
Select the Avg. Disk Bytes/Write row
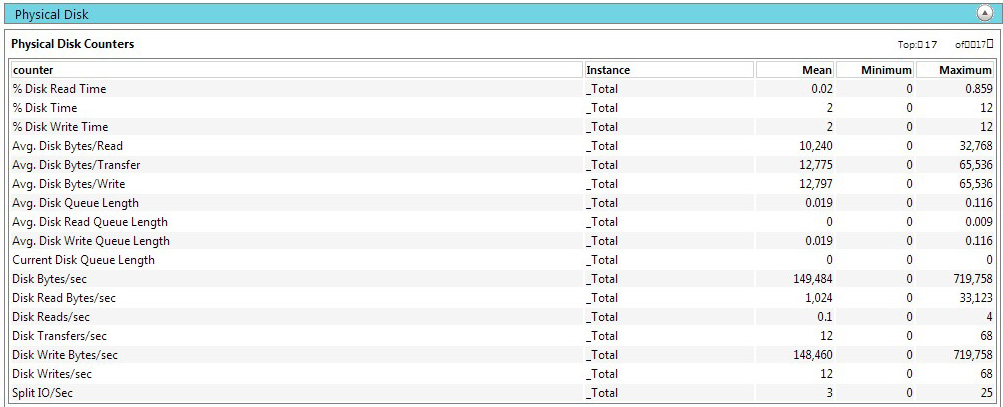pyautogui.click(x=502, y=184)
